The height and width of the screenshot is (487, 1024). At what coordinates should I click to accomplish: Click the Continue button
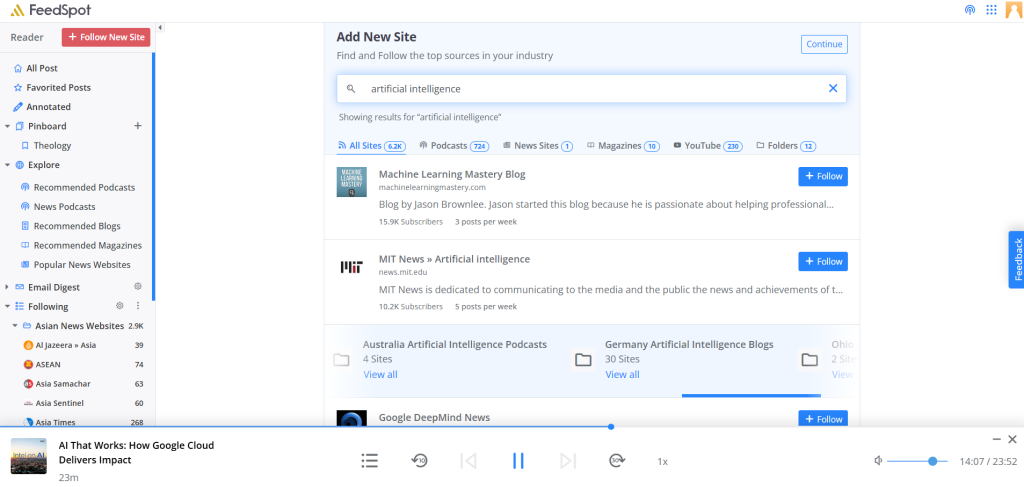pyautogui.click(x=824, y=44)
